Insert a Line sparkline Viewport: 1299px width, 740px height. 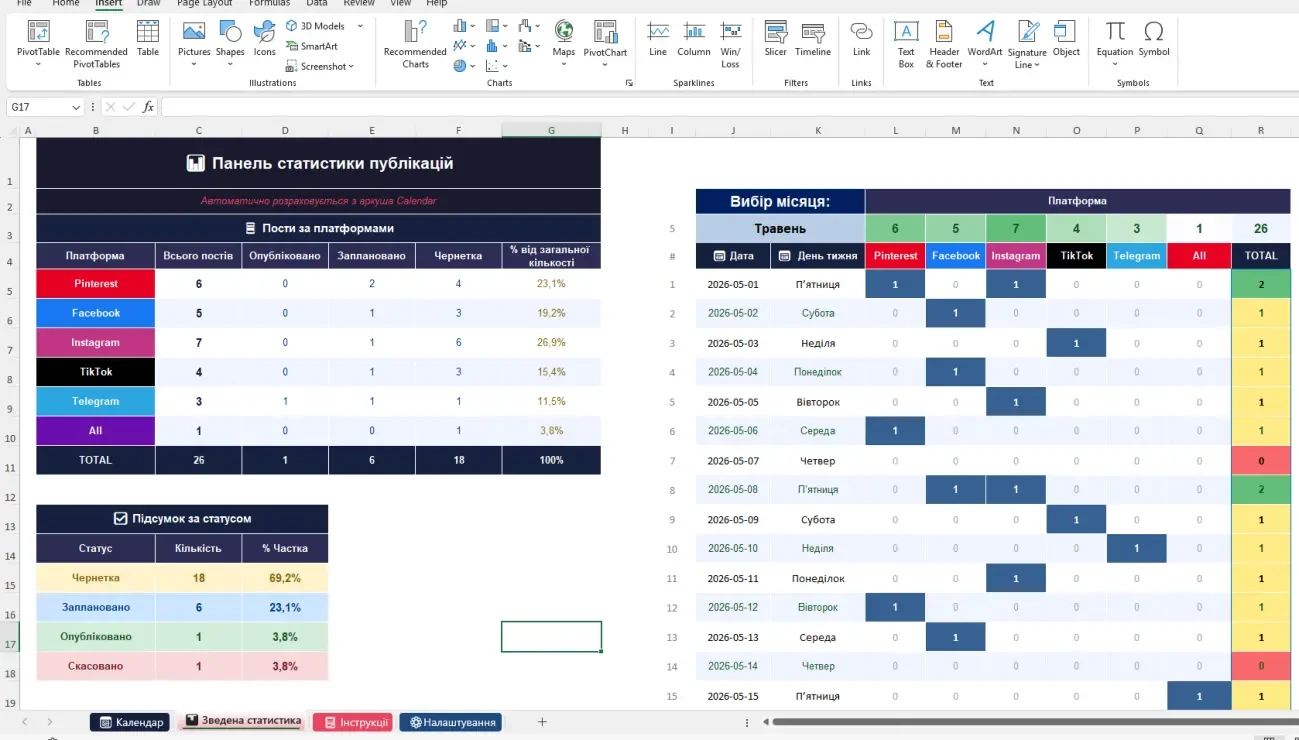click(x=658, y=38)
